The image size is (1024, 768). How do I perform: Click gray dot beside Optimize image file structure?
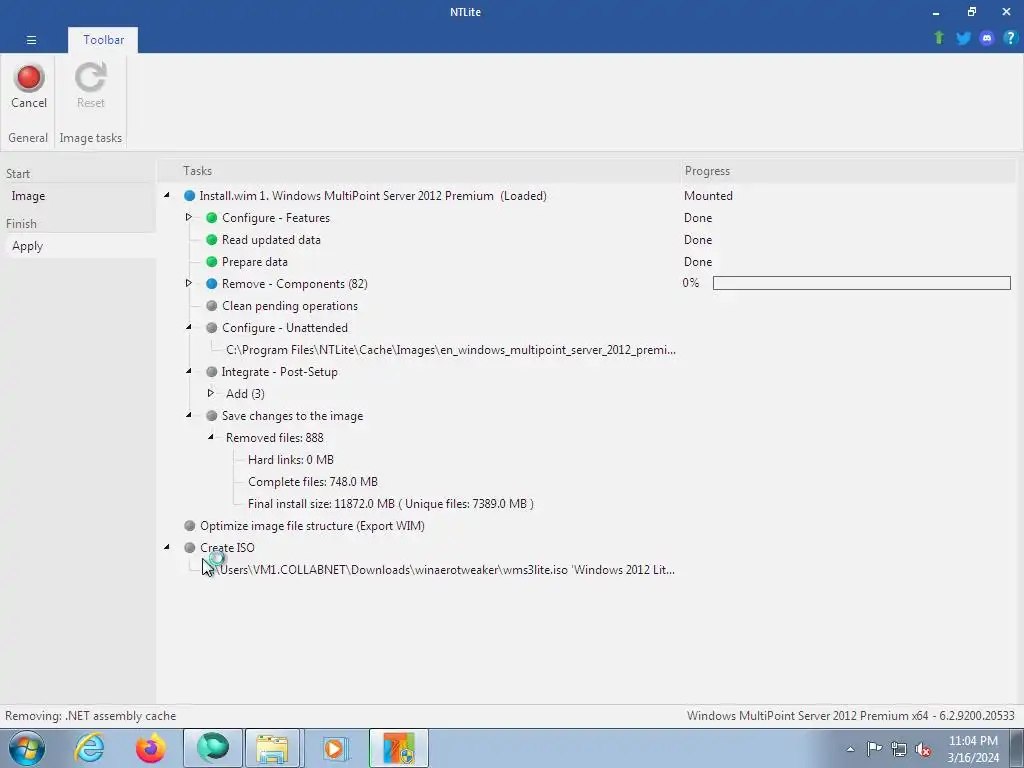click(x=189, y=526)
